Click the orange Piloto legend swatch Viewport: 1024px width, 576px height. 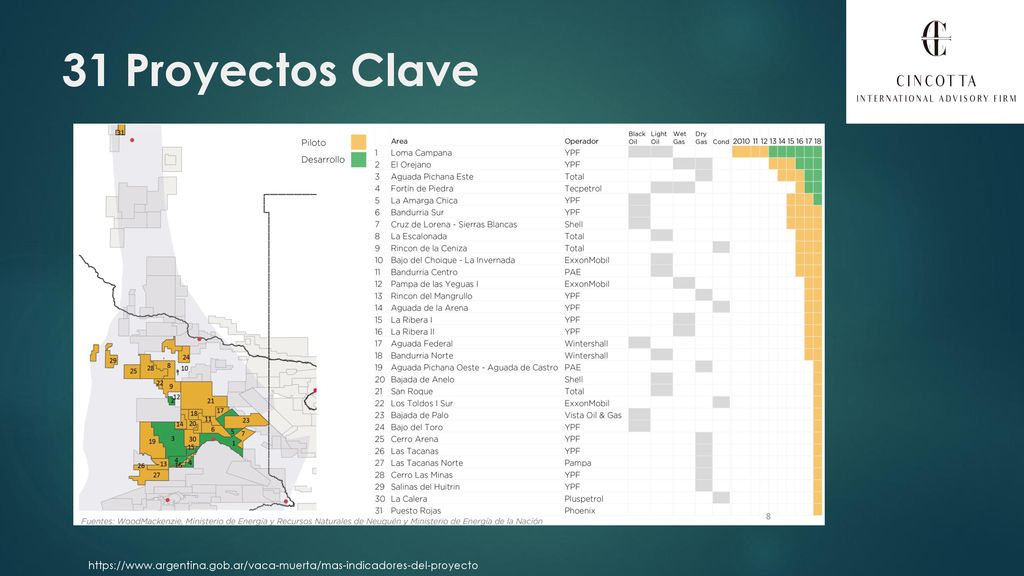pos(359,142)
